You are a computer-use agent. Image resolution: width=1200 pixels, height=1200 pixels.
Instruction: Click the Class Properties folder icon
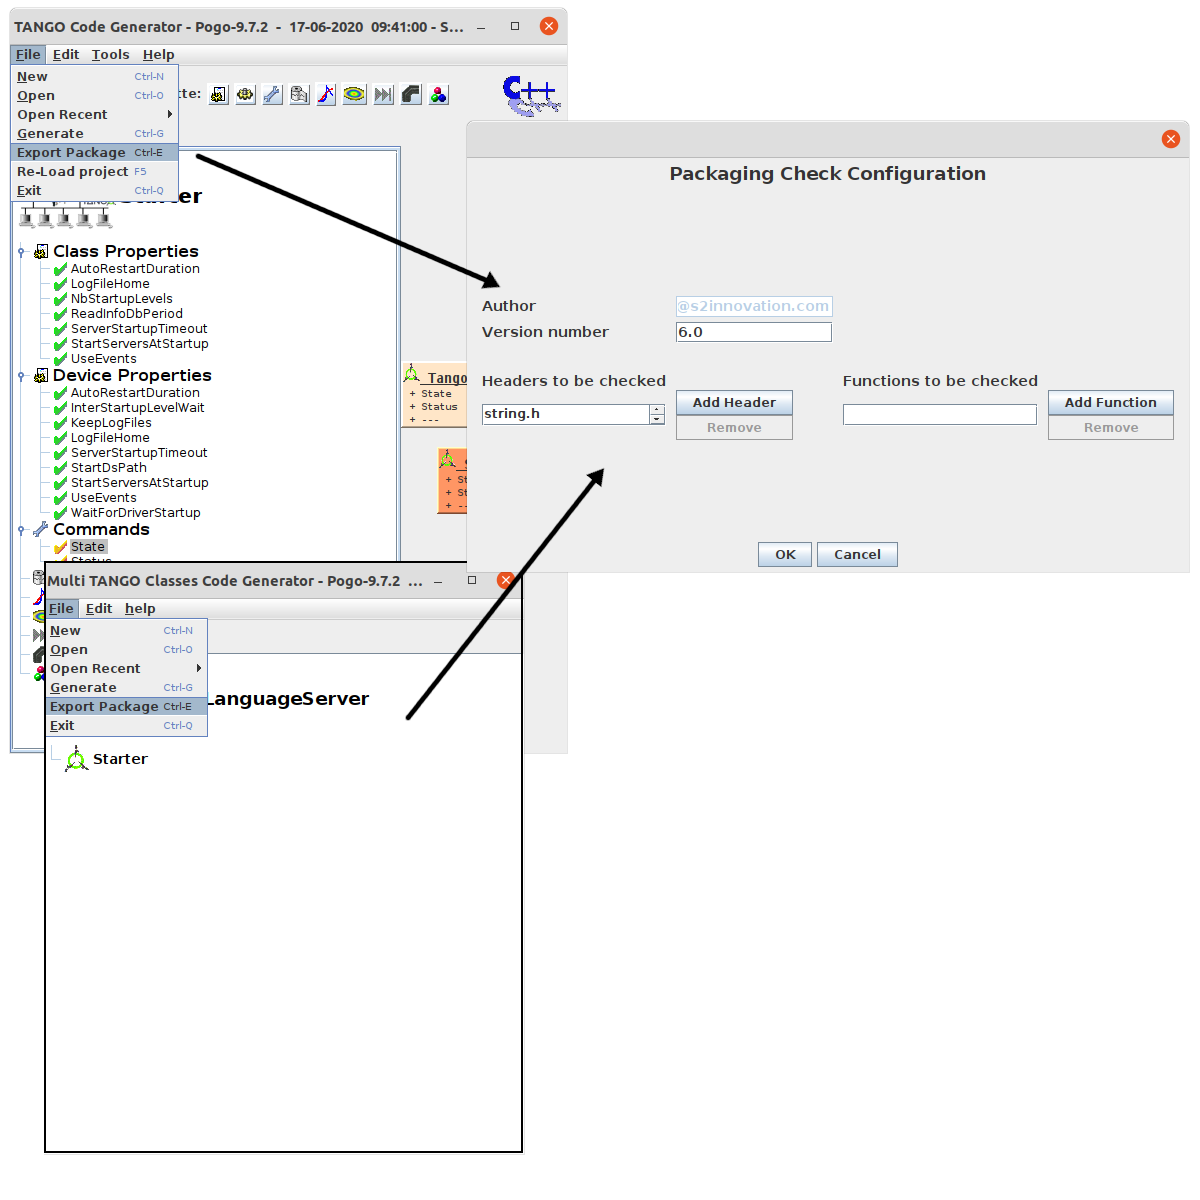pyautogui.click(x=41, y=251)
